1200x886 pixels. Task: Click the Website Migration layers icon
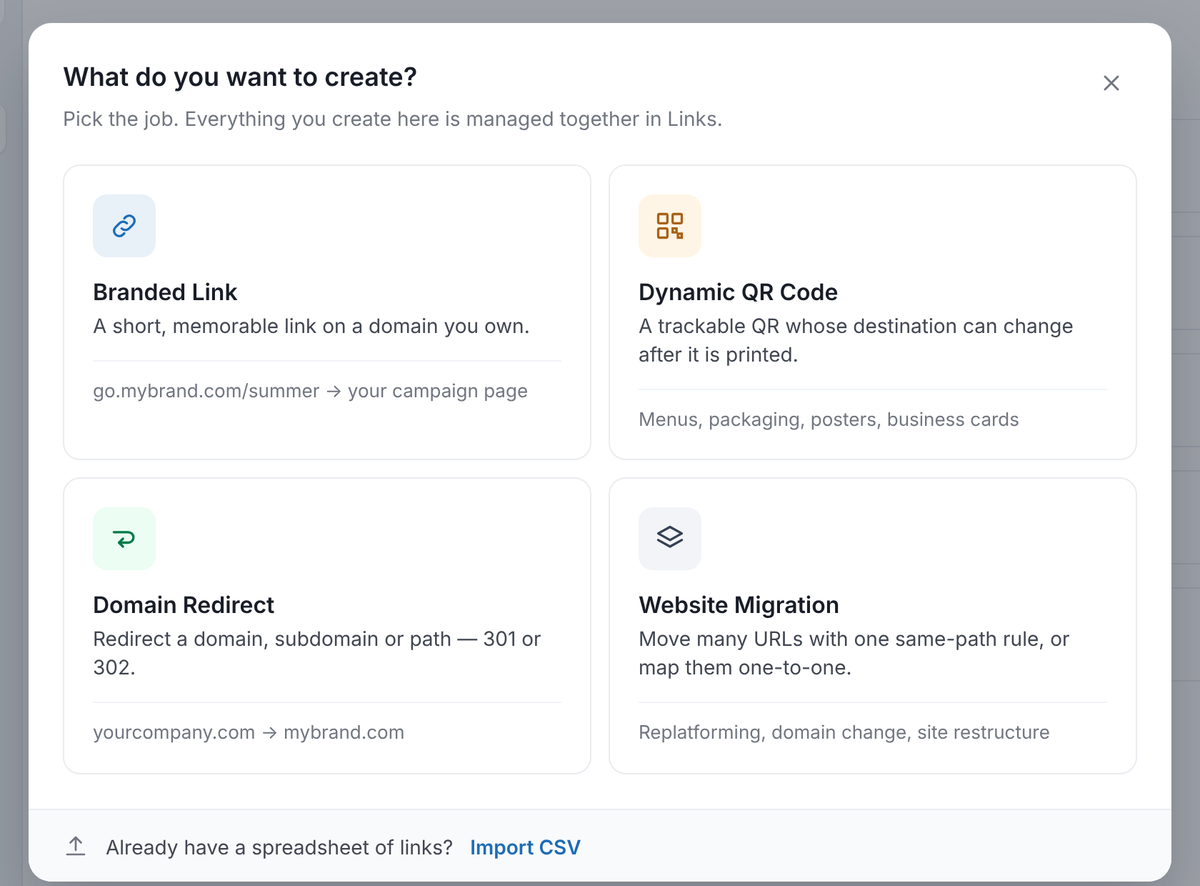coord(670,539)
